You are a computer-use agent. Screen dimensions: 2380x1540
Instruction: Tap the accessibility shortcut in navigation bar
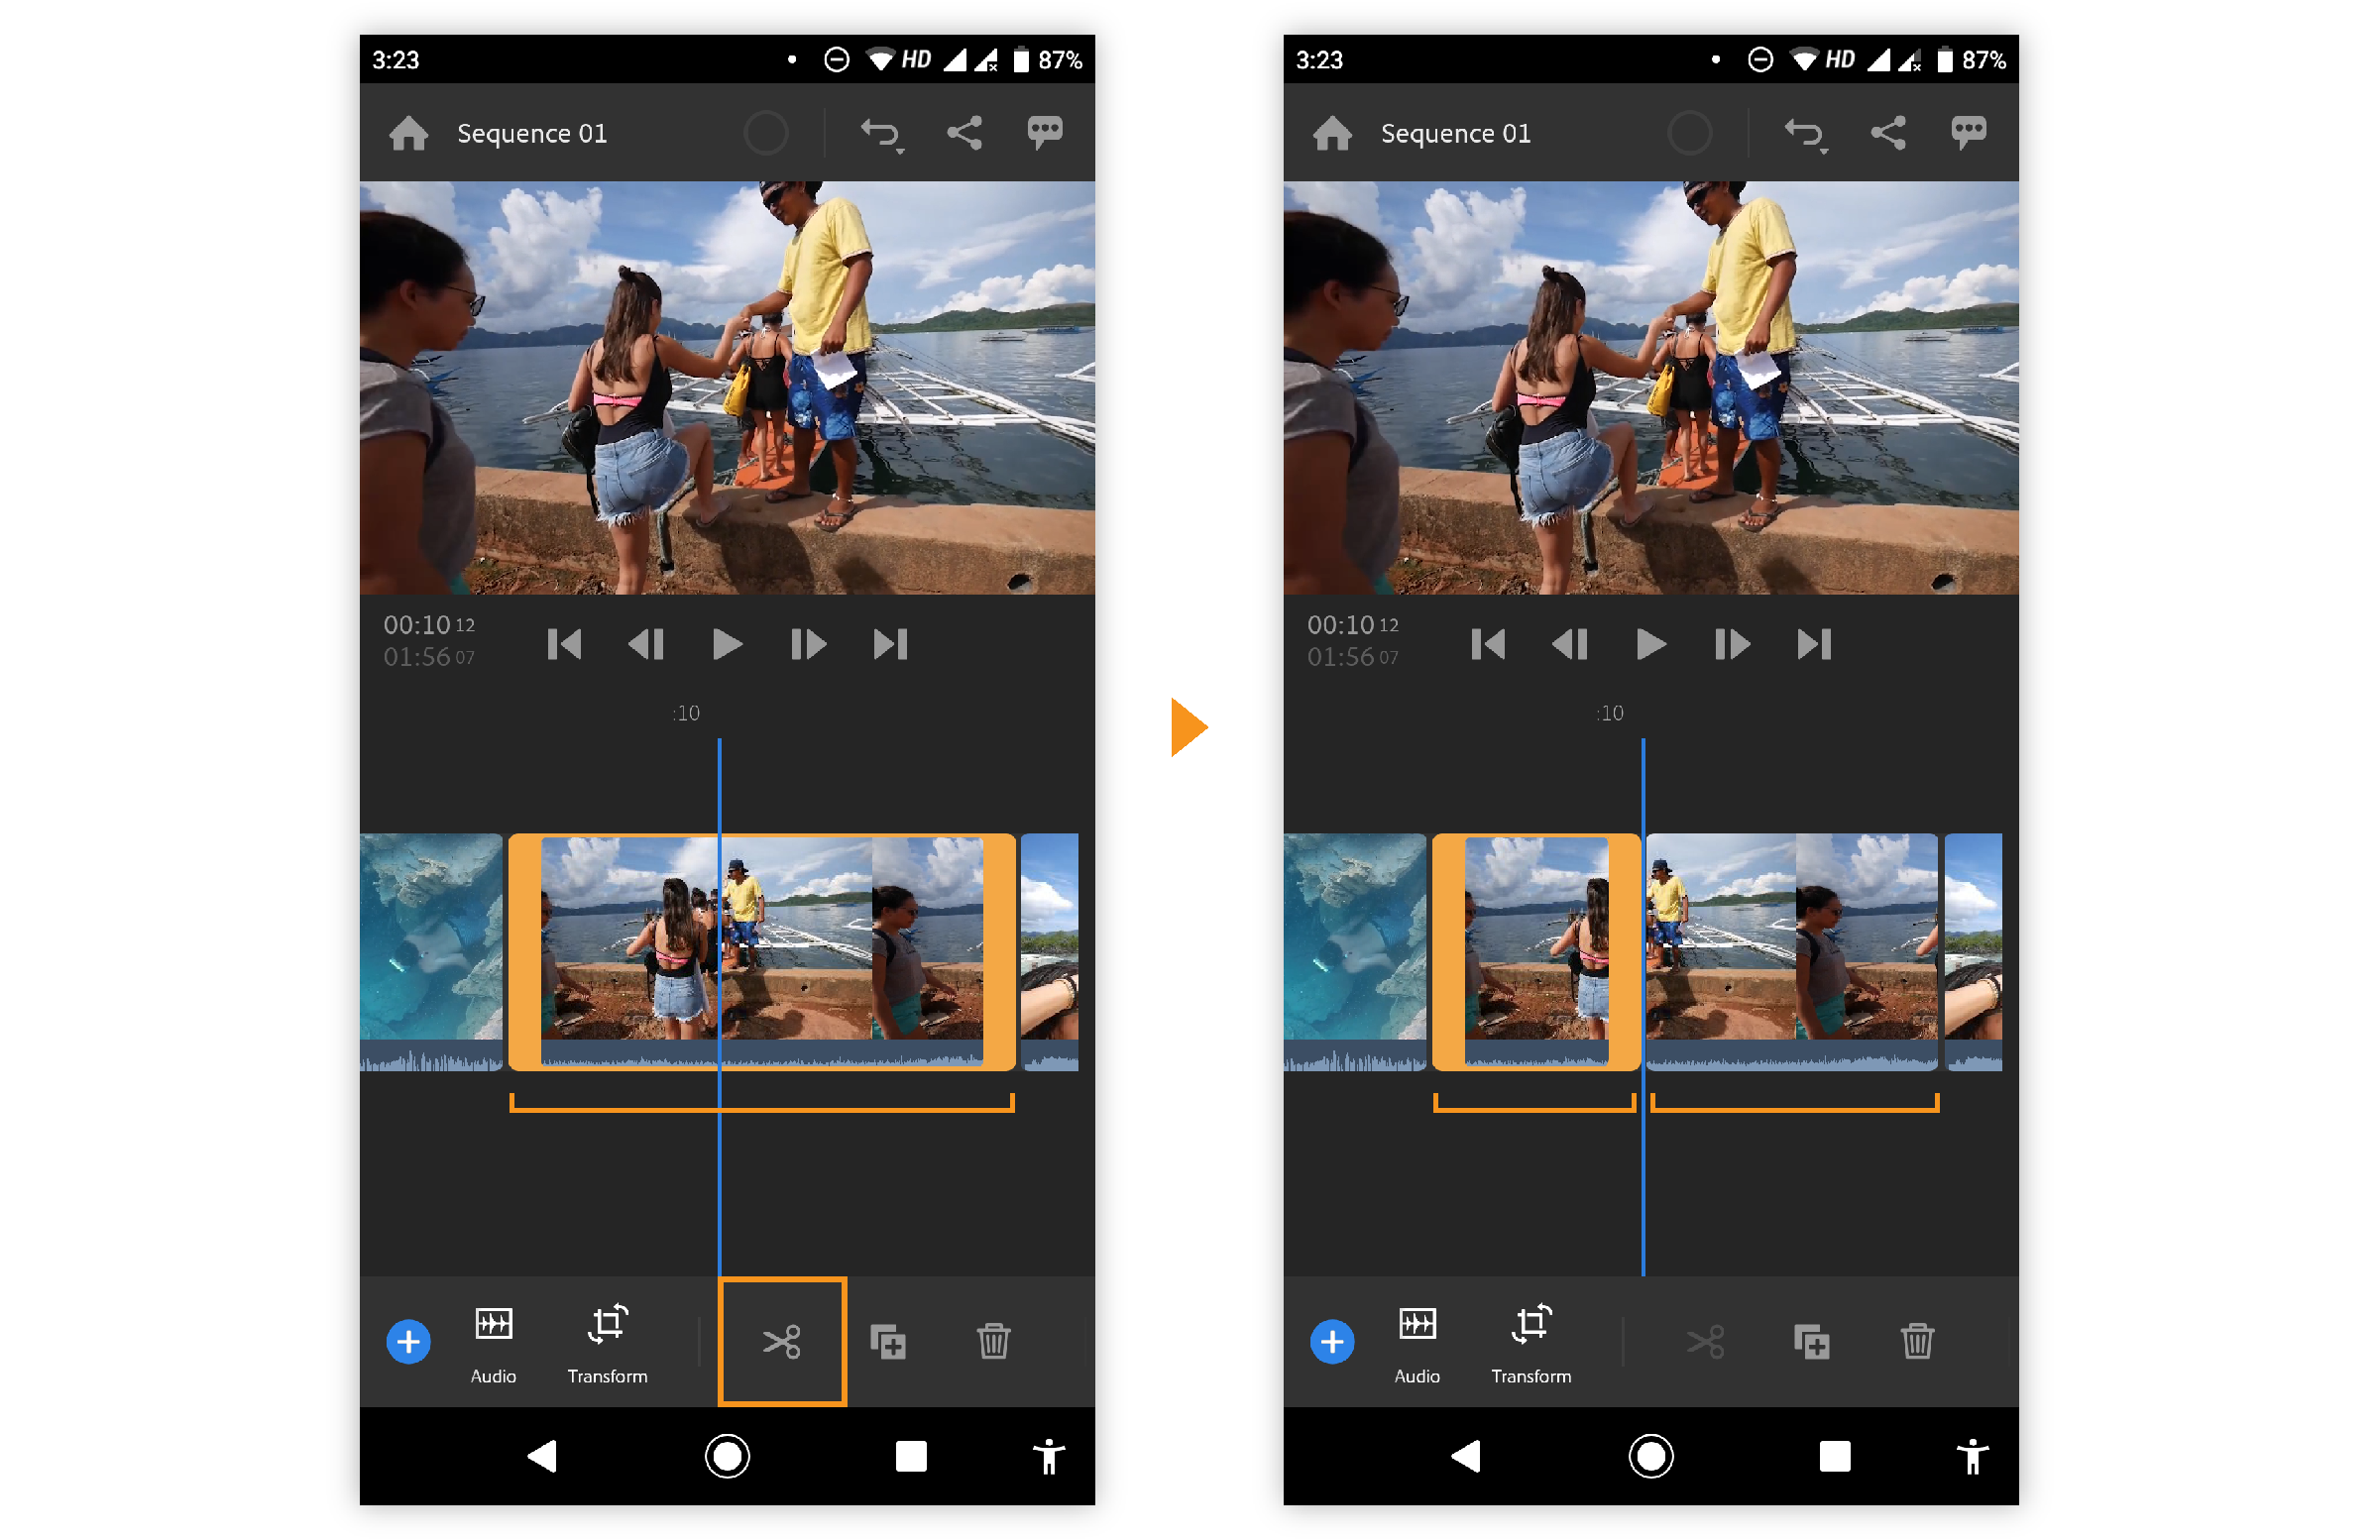[1048, 1458]
